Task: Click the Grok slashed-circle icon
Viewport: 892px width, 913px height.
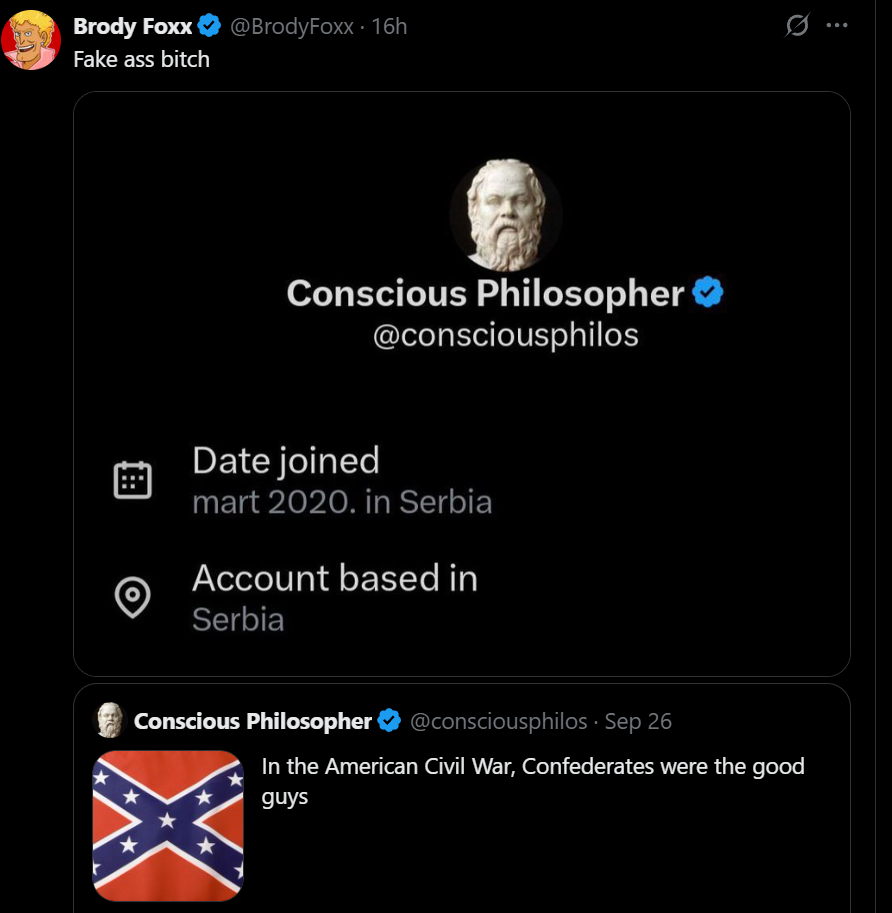Action: (797, 27)
